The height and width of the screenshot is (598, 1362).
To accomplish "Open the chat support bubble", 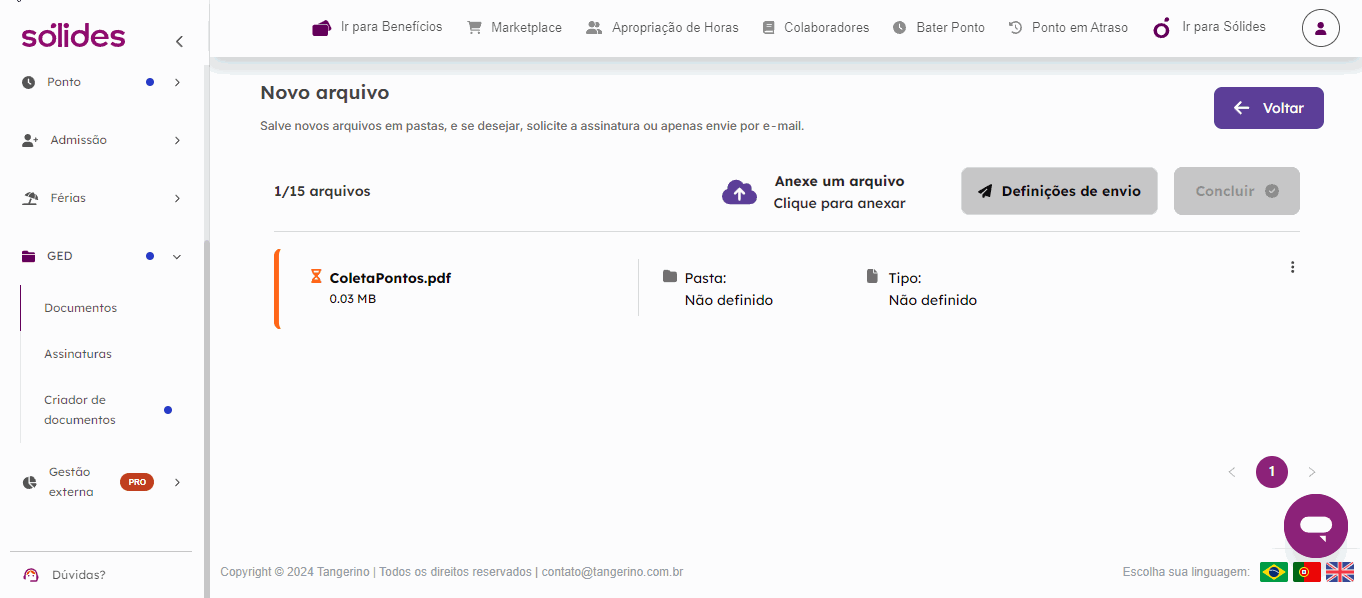I will 1315,526.
